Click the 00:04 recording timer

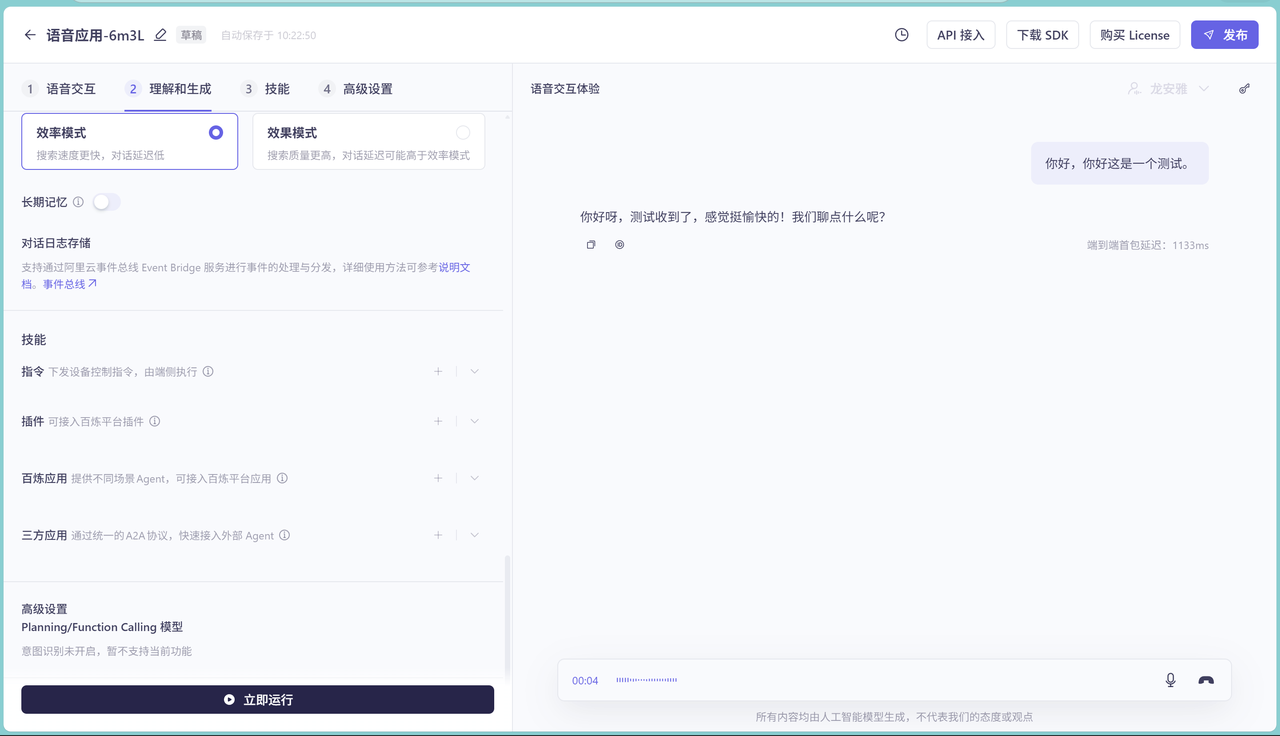pyautogui.click(x=585, y=681)
